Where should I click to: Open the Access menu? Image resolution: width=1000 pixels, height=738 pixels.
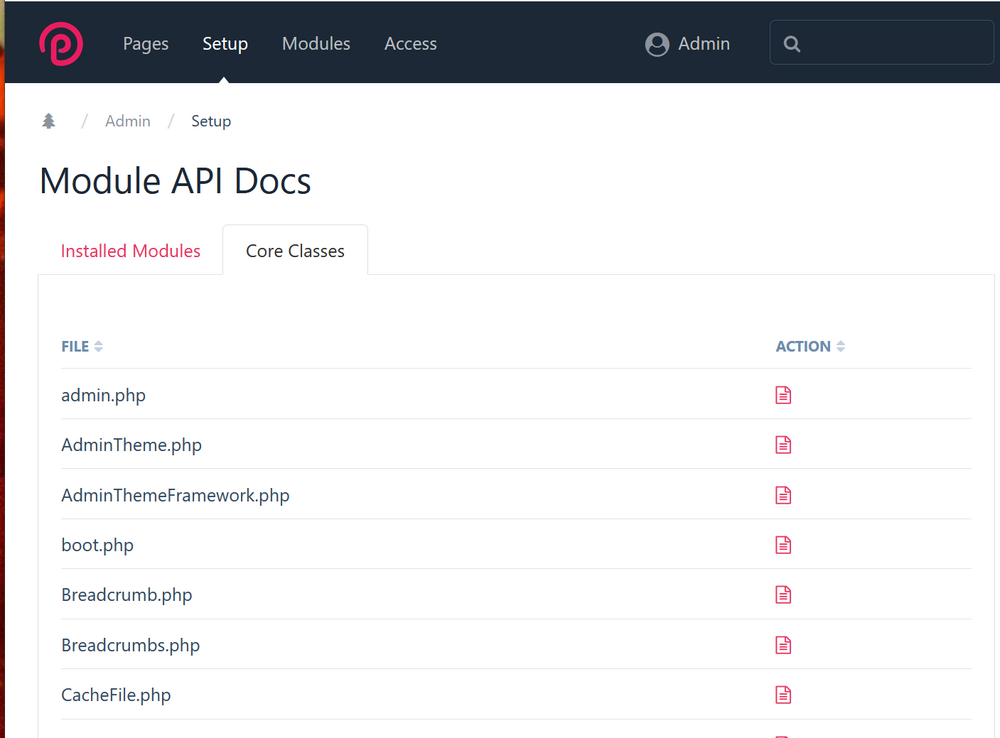410,44
